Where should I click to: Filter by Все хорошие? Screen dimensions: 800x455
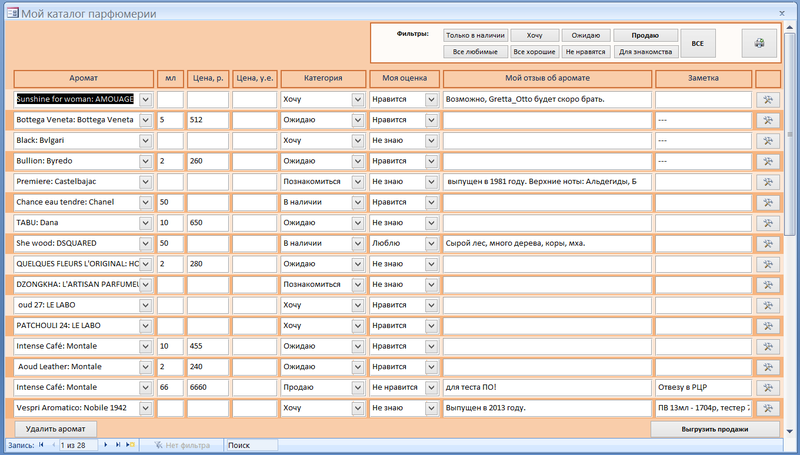[534, 52]
